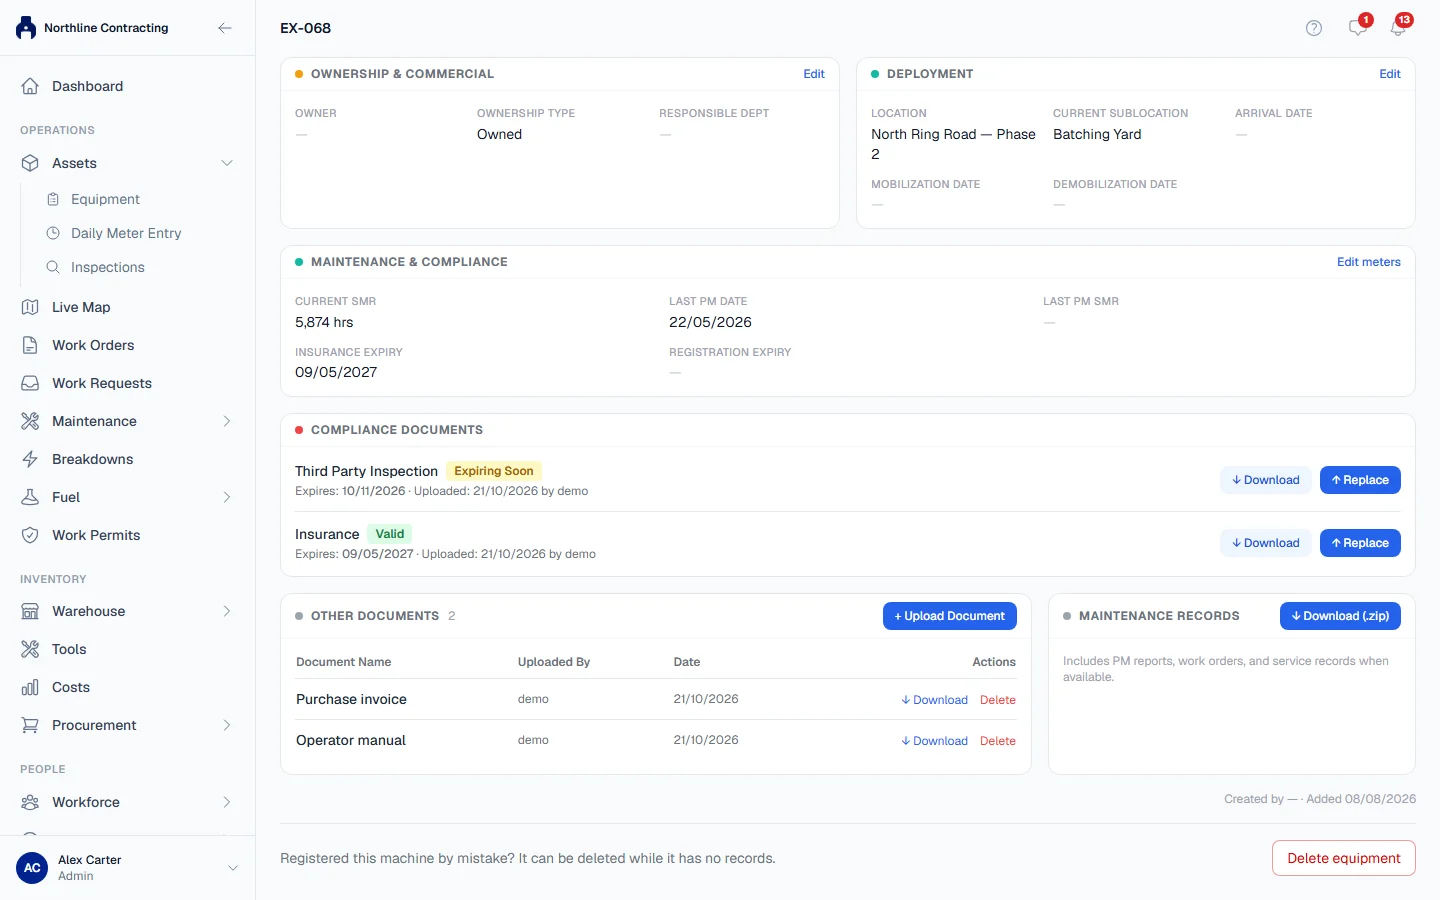Image resolution: width=1440 pixels, height=900 pixels.
Task: Click the Fuel icon in sidebar
Action: (x=30, y=497)
